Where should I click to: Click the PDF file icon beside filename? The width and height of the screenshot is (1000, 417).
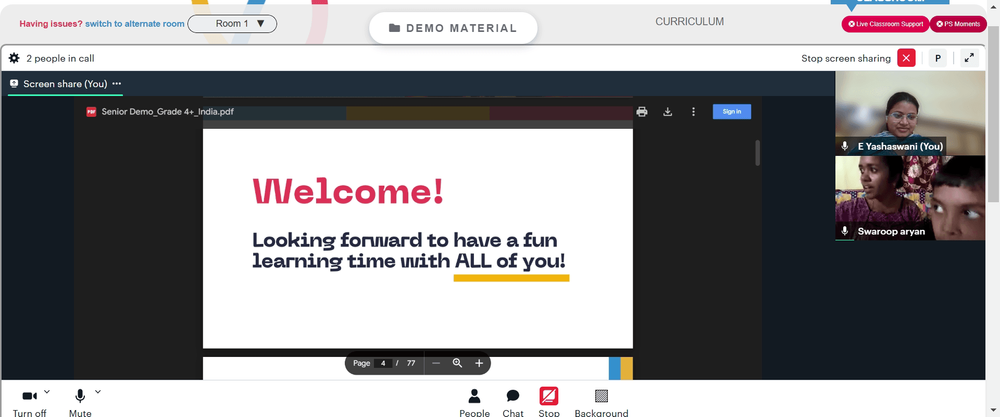click(91, 112)
